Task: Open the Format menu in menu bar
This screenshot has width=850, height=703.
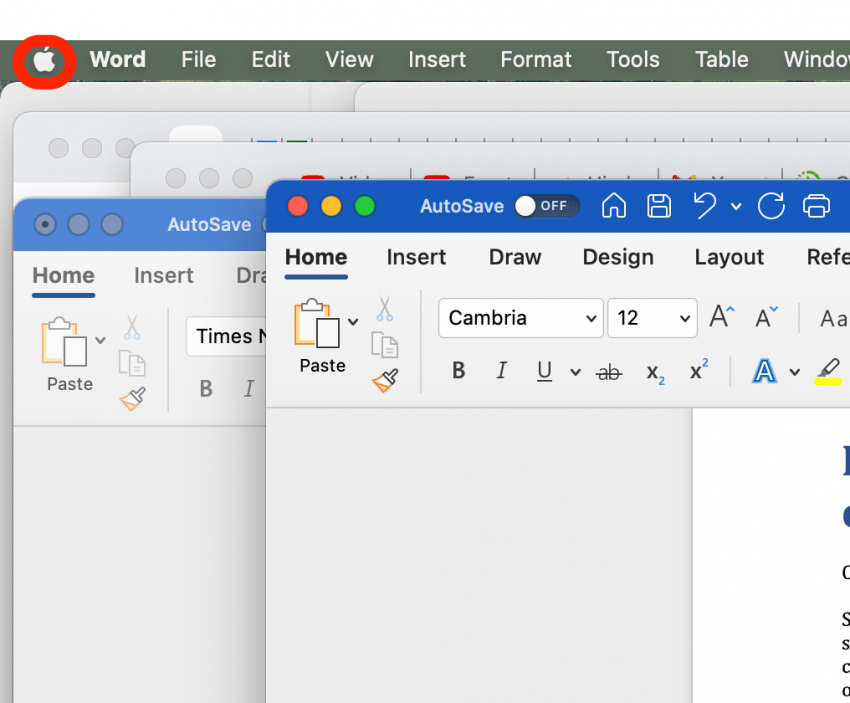Action: (x=536, y=60)
